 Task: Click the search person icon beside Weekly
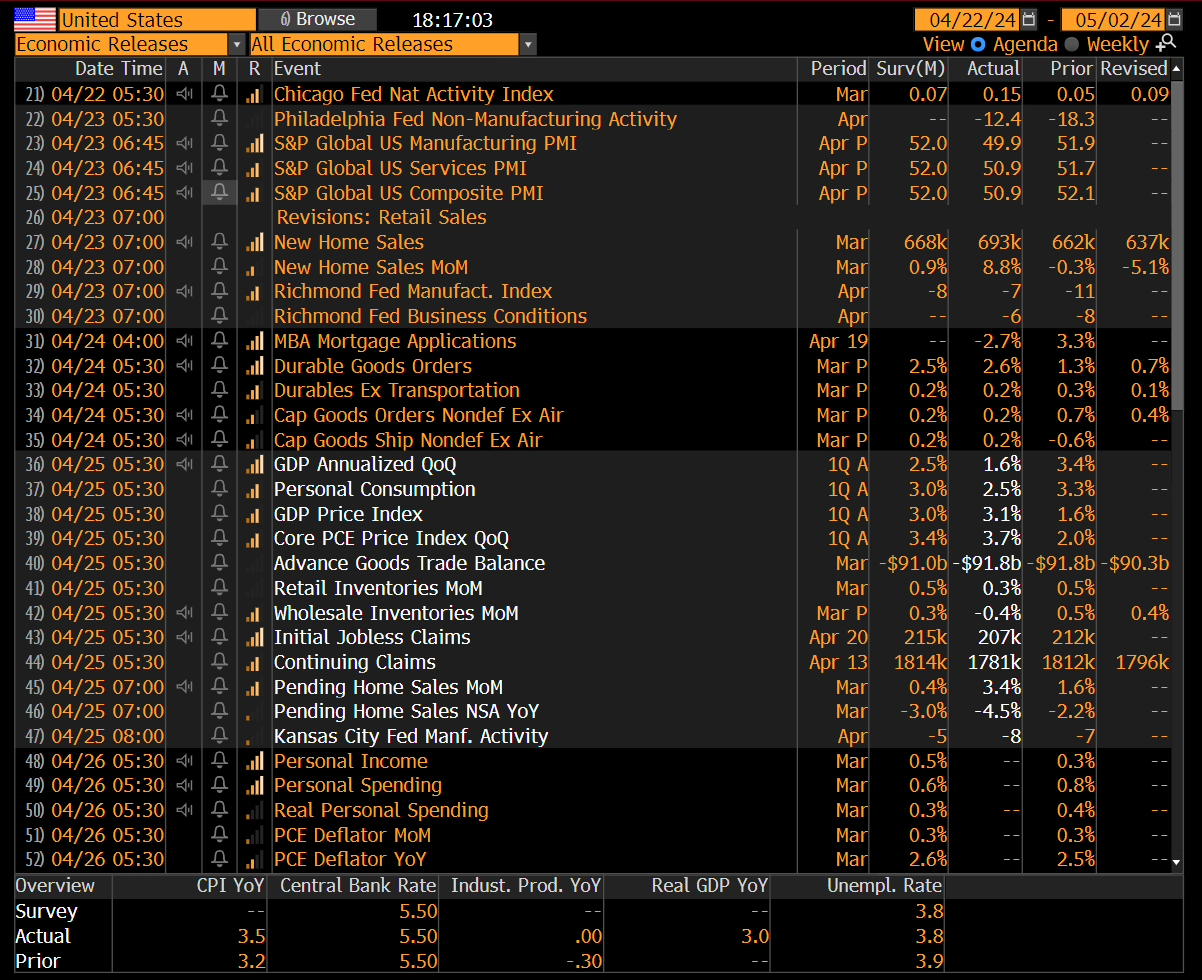1166,43
